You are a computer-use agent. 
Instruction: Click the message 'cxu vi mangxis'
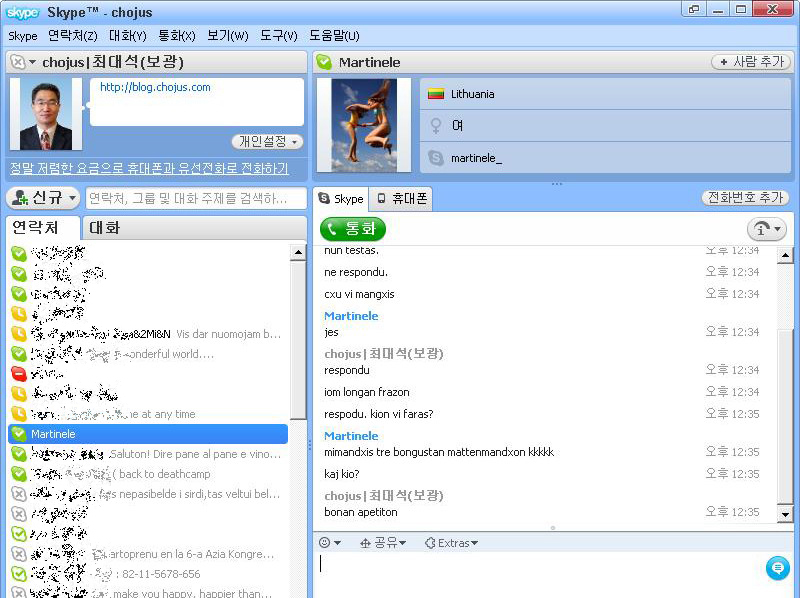pos(359,294)
